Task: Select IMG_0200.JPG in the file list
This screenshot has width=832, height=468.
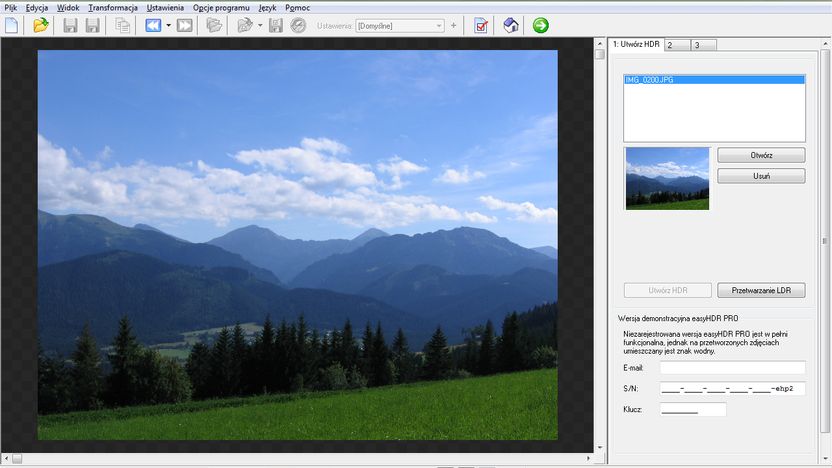Action: pyautogui.click(x=714, y=80)
